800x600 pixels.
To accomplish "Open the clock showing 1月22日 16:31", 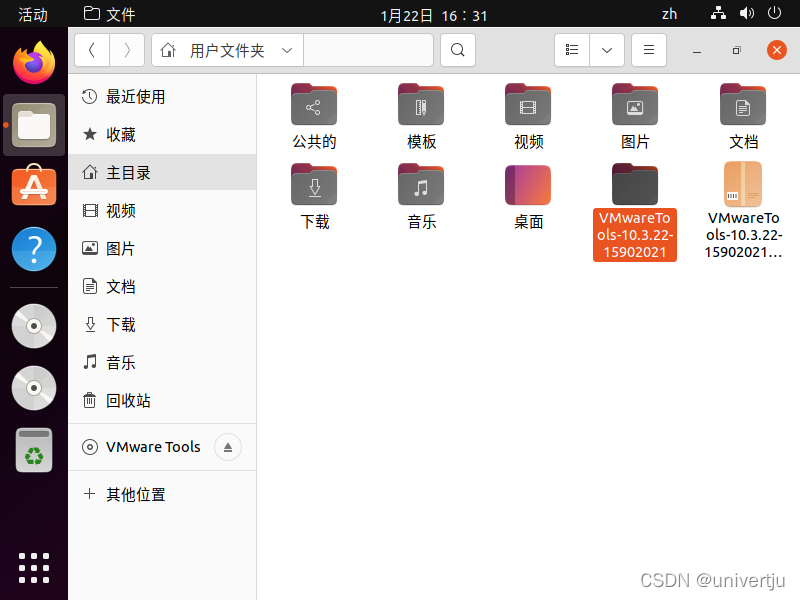I will (x=434, y=16).
